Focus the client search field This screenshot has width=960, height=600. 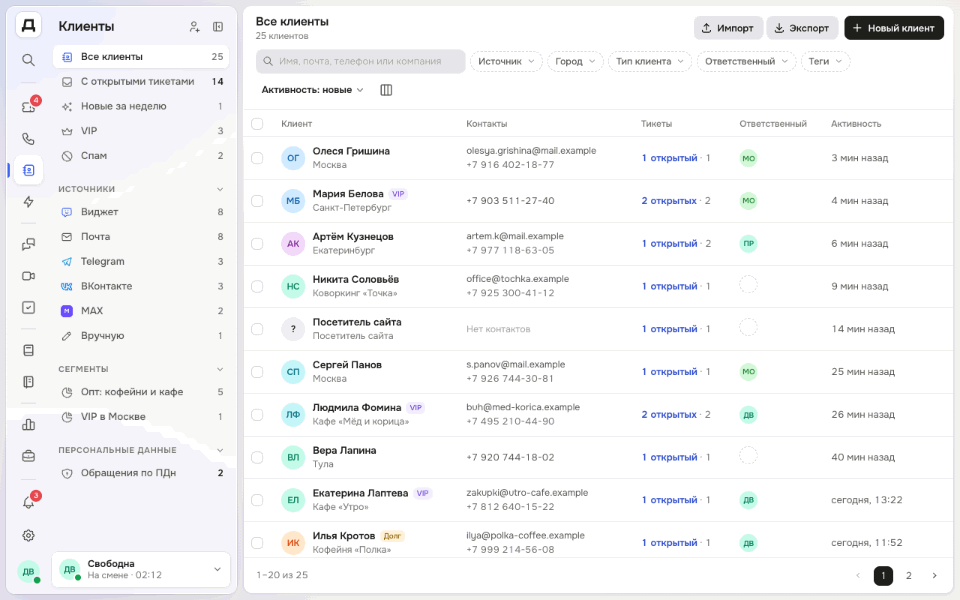[361, 61]
